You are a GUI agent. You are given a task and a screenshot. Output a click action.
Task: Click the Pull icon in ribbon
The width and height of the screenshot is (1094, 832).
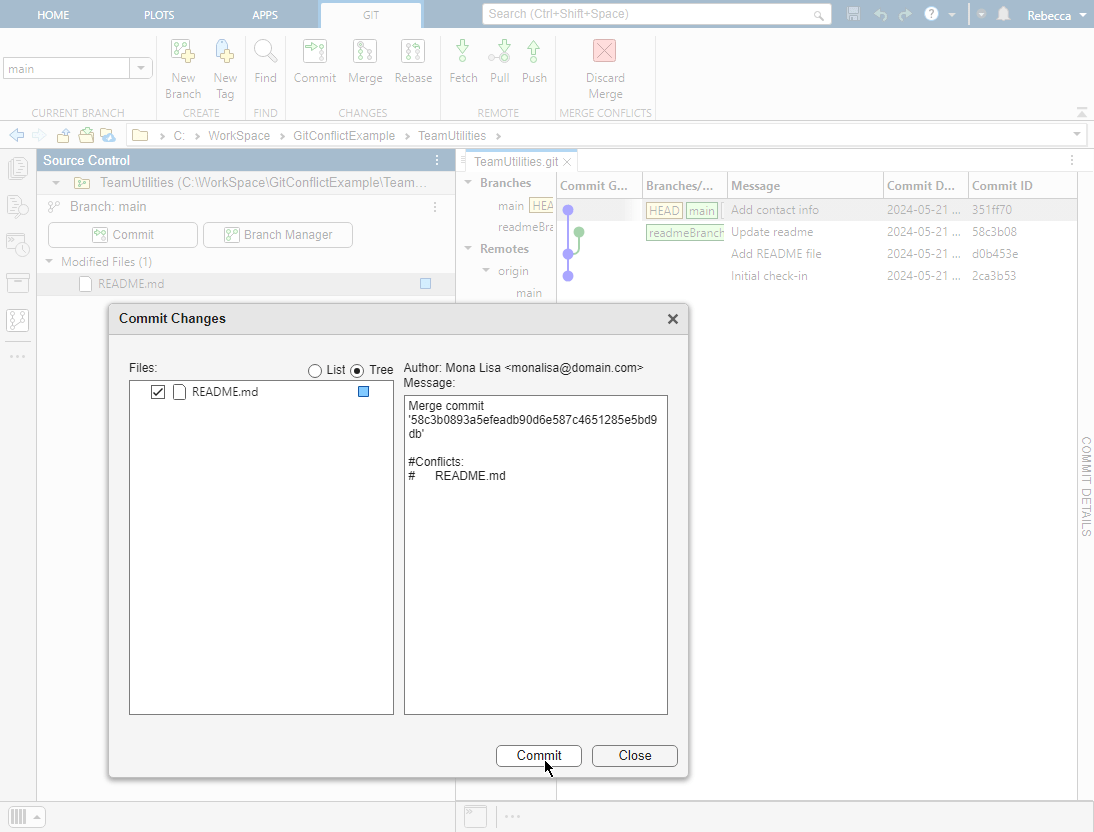499,52
